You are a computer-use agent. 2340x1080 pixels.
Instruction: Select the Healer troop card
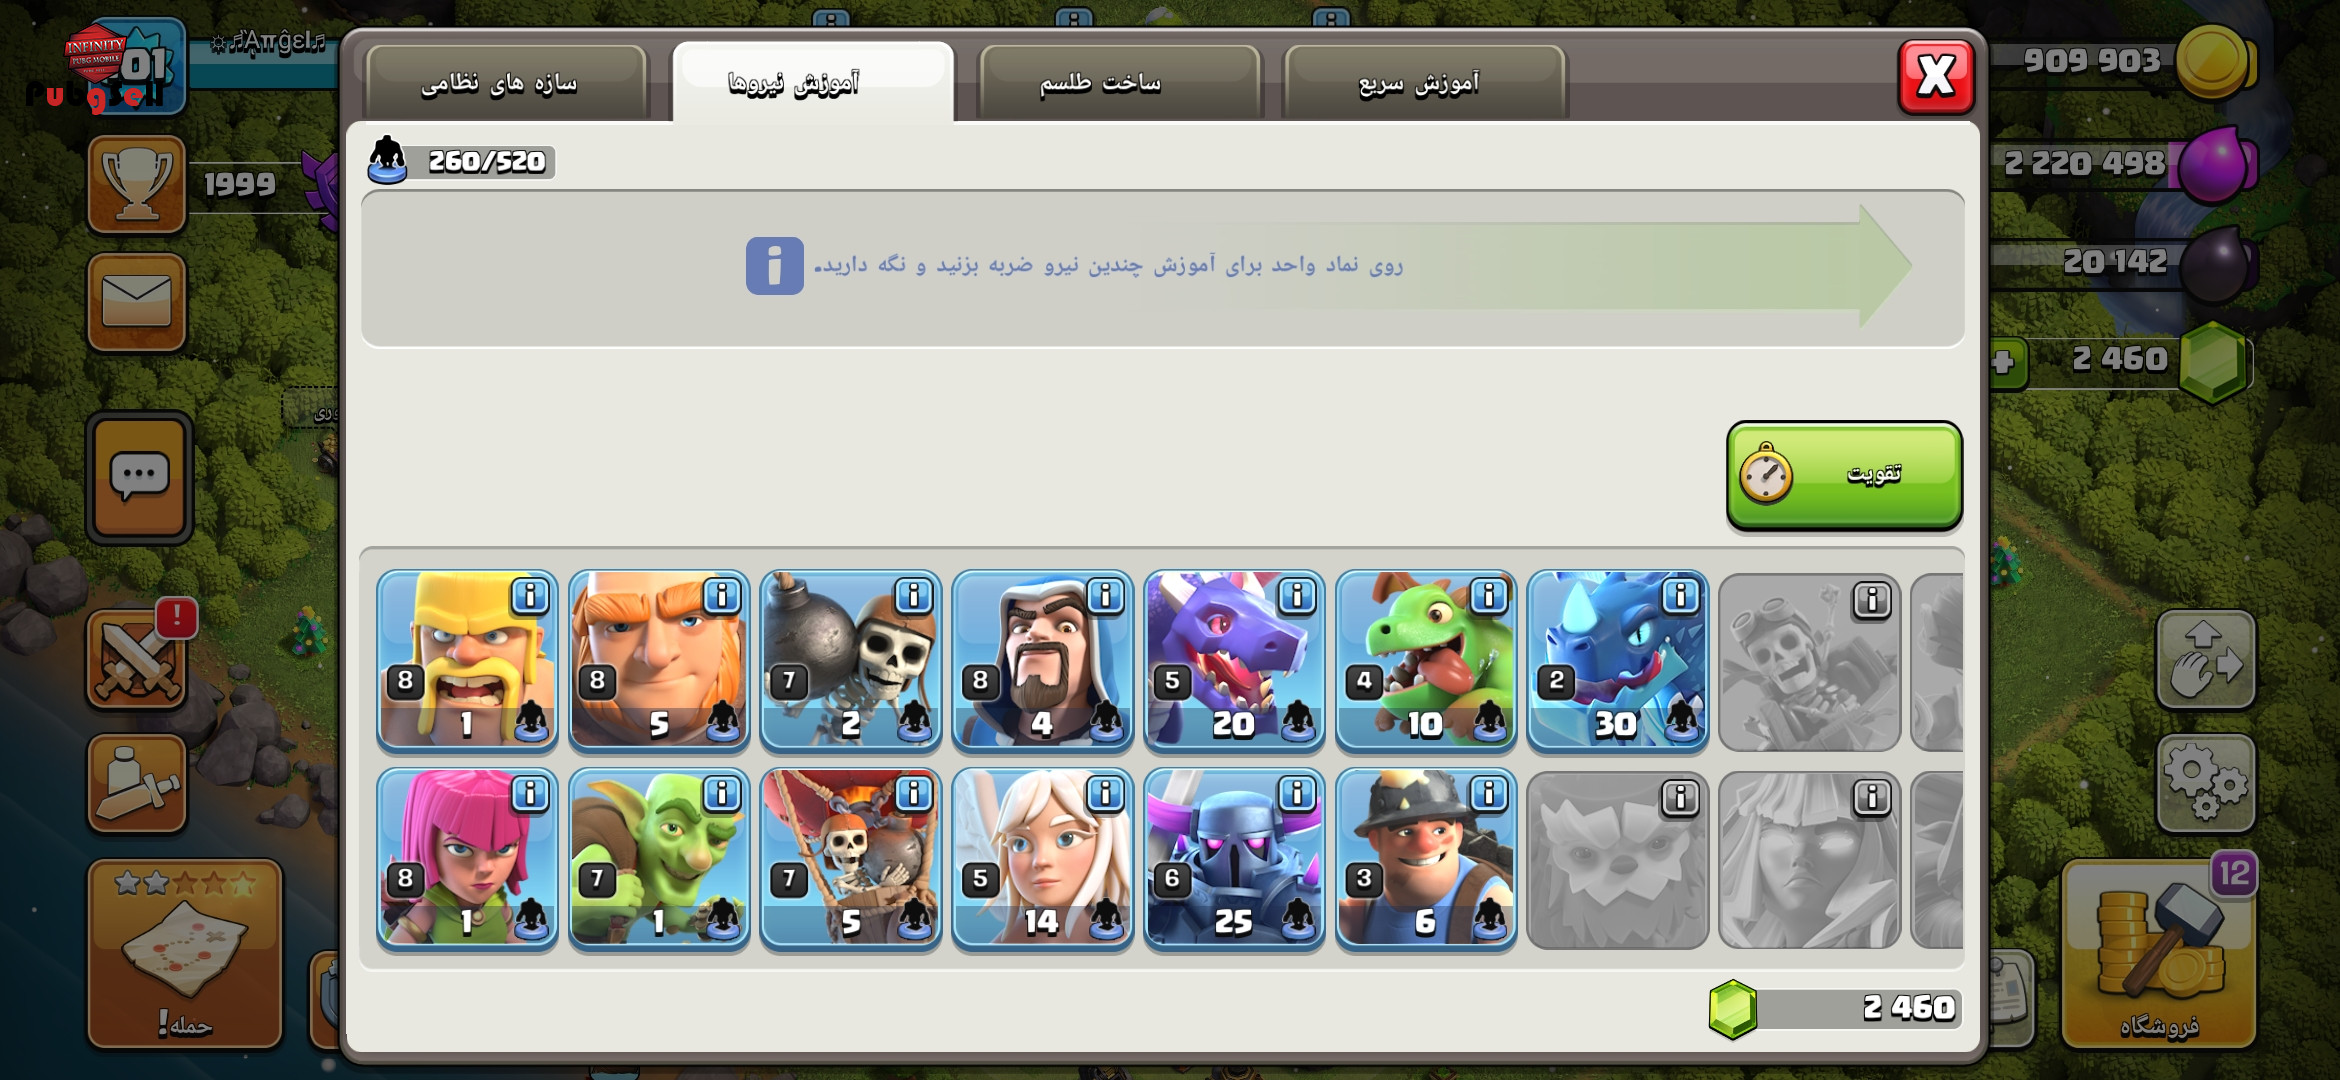(1043, 858)
